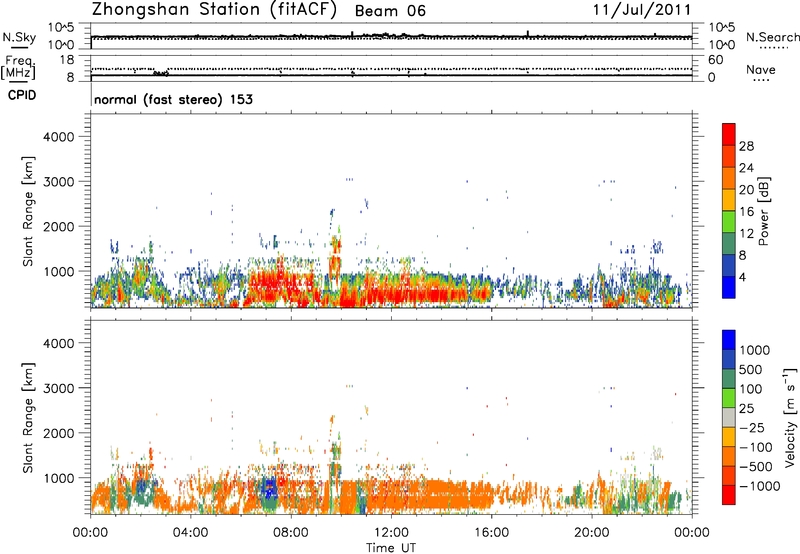
Task: Click the 16 label on the power colorbar
Action: coord(746,212)
